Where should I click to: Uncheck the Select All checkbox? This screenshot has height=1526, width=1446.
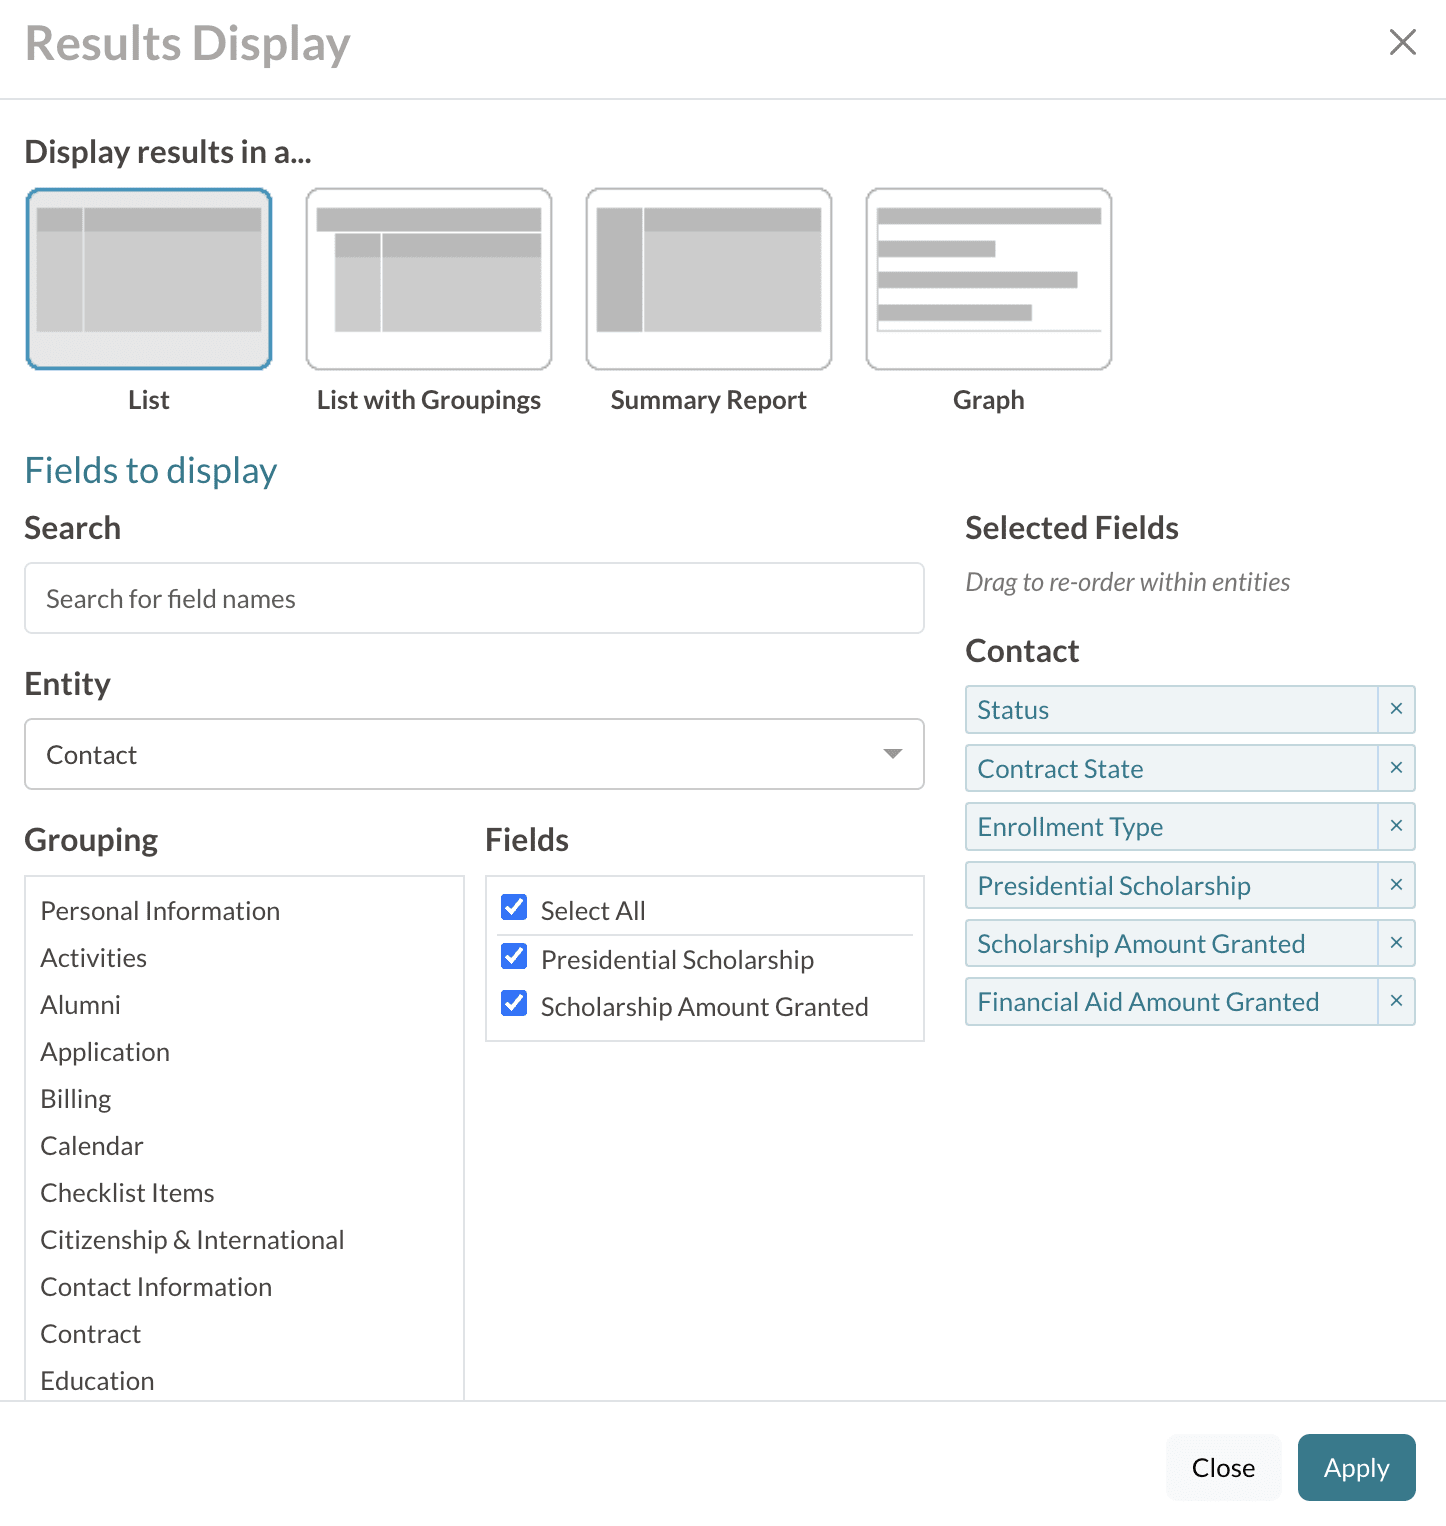513,907
